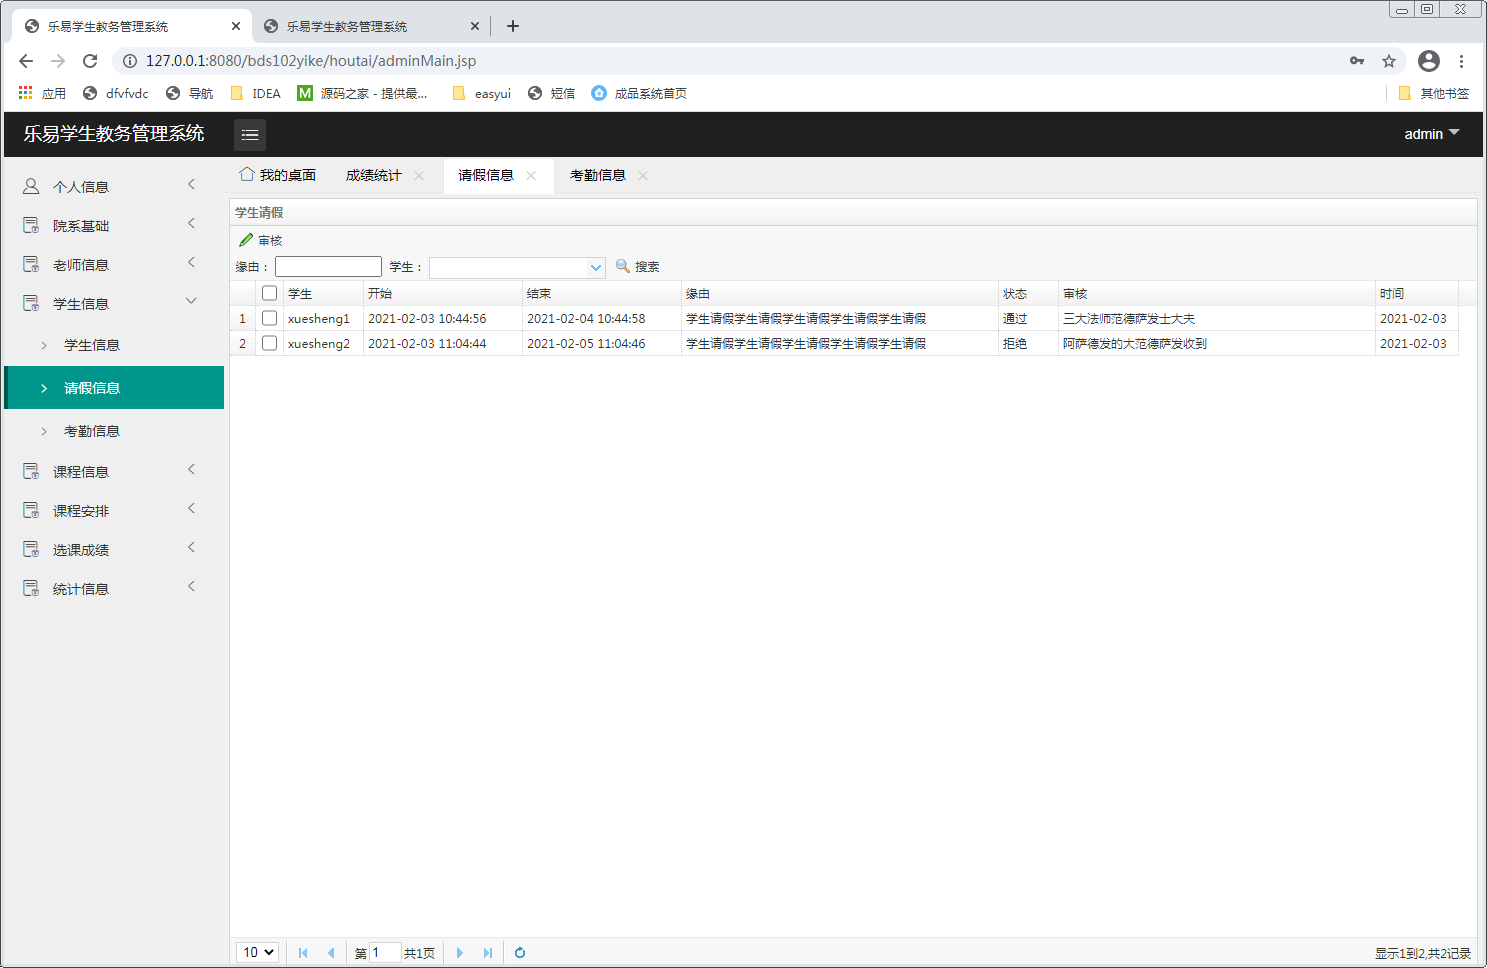Open a new browser tab
Screen dimensions: 1487x968
[513, 26]
